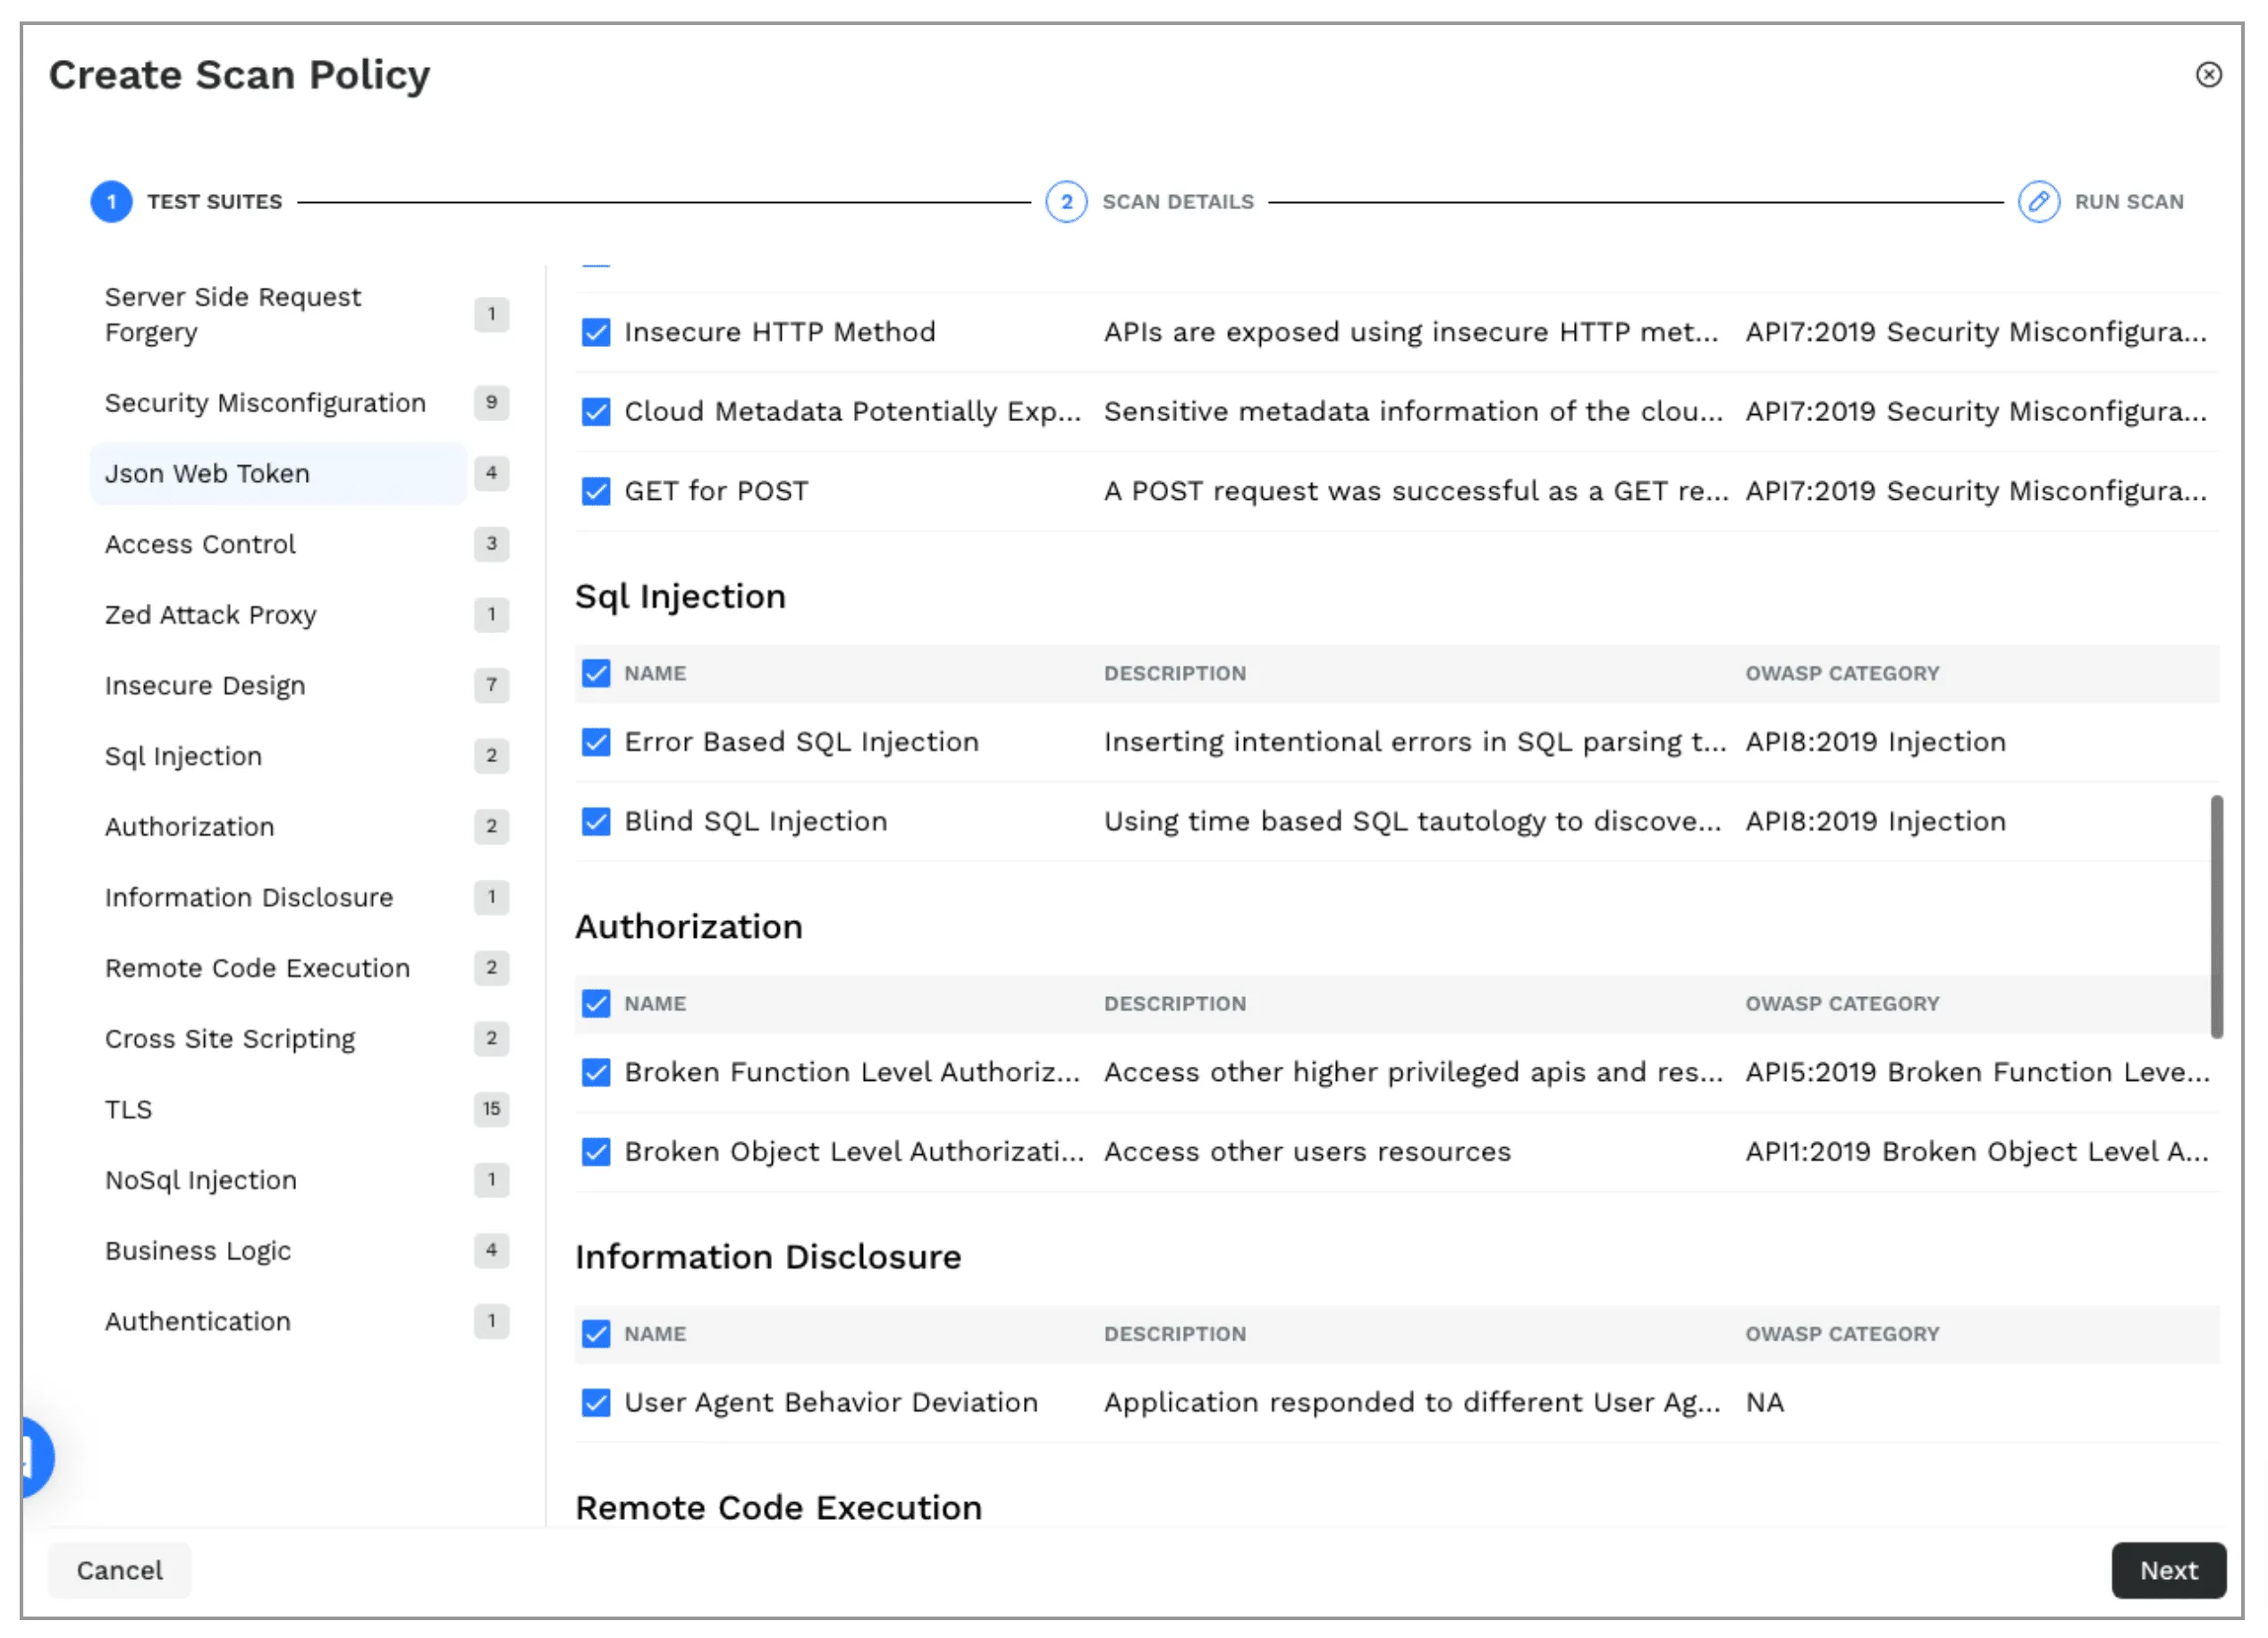Click the TLS count badge 15

[x=491, y=1109]
